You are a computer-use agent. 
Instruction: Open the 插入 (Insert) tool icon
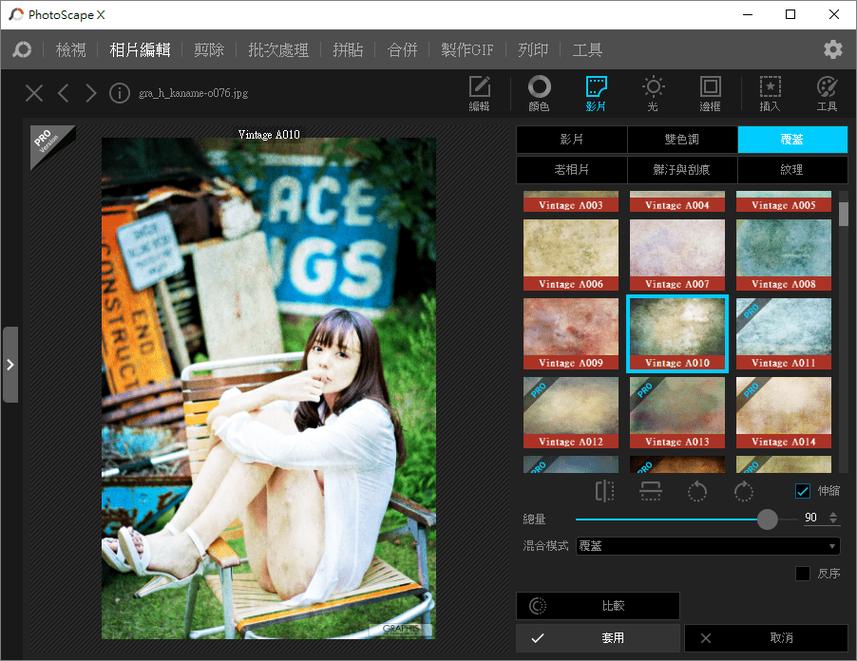pyautogui.click(x=770, y=93)
